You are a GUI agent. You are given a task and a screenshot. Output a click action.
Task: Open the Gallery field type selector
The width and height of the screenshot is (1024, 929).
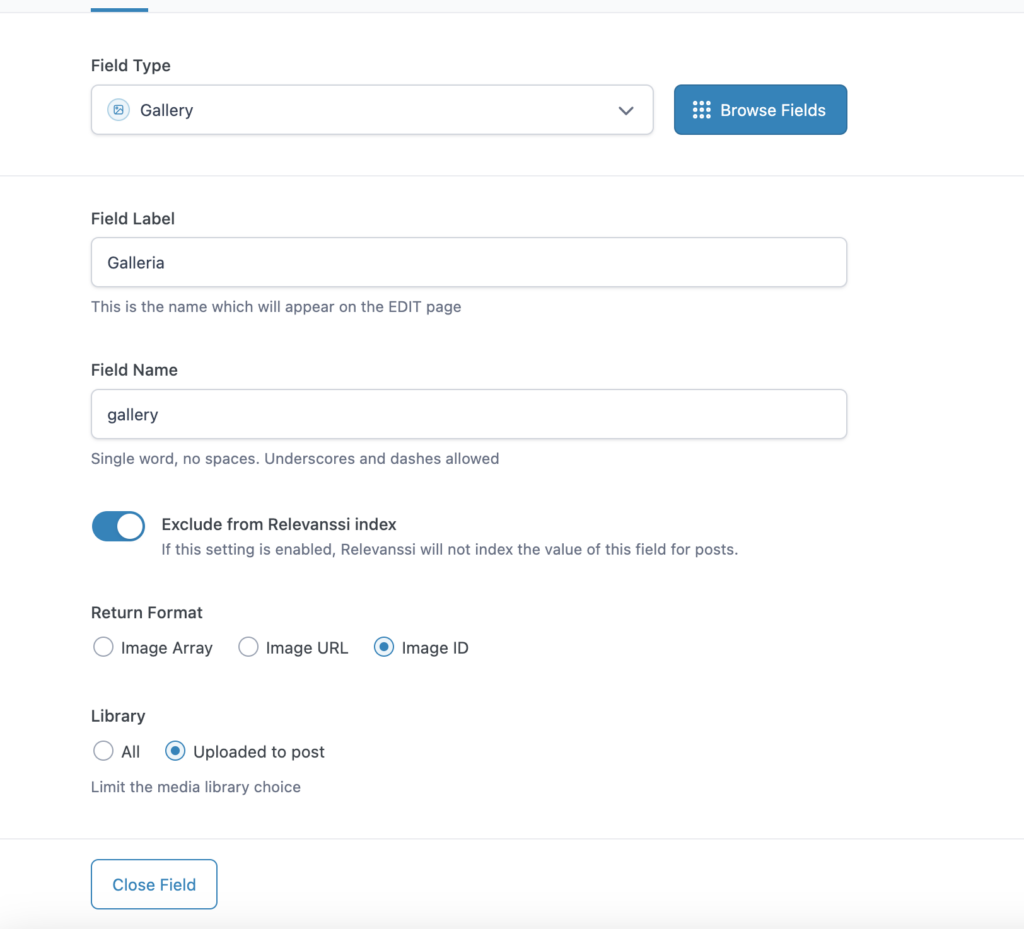tap(372, 110)
